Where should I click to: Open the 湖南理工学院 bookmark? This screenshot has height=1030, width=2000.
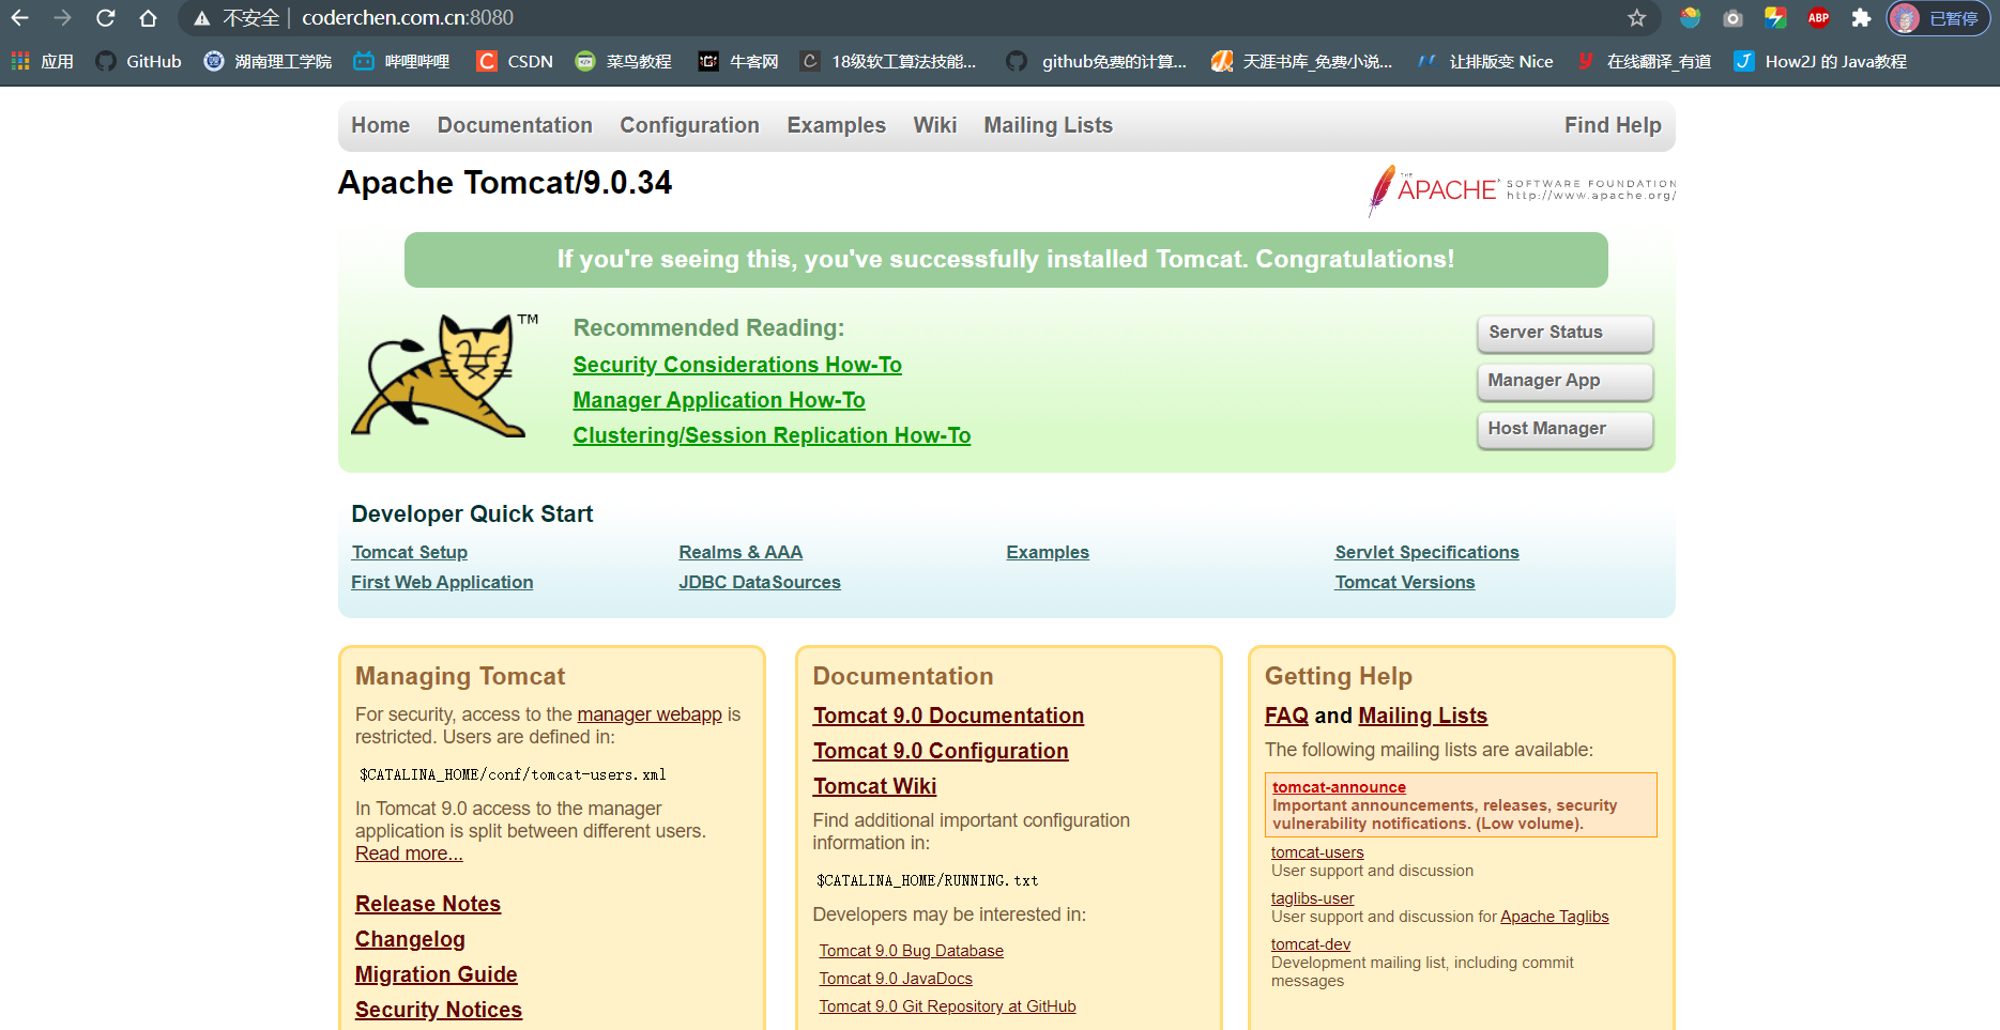pos(267,61)
